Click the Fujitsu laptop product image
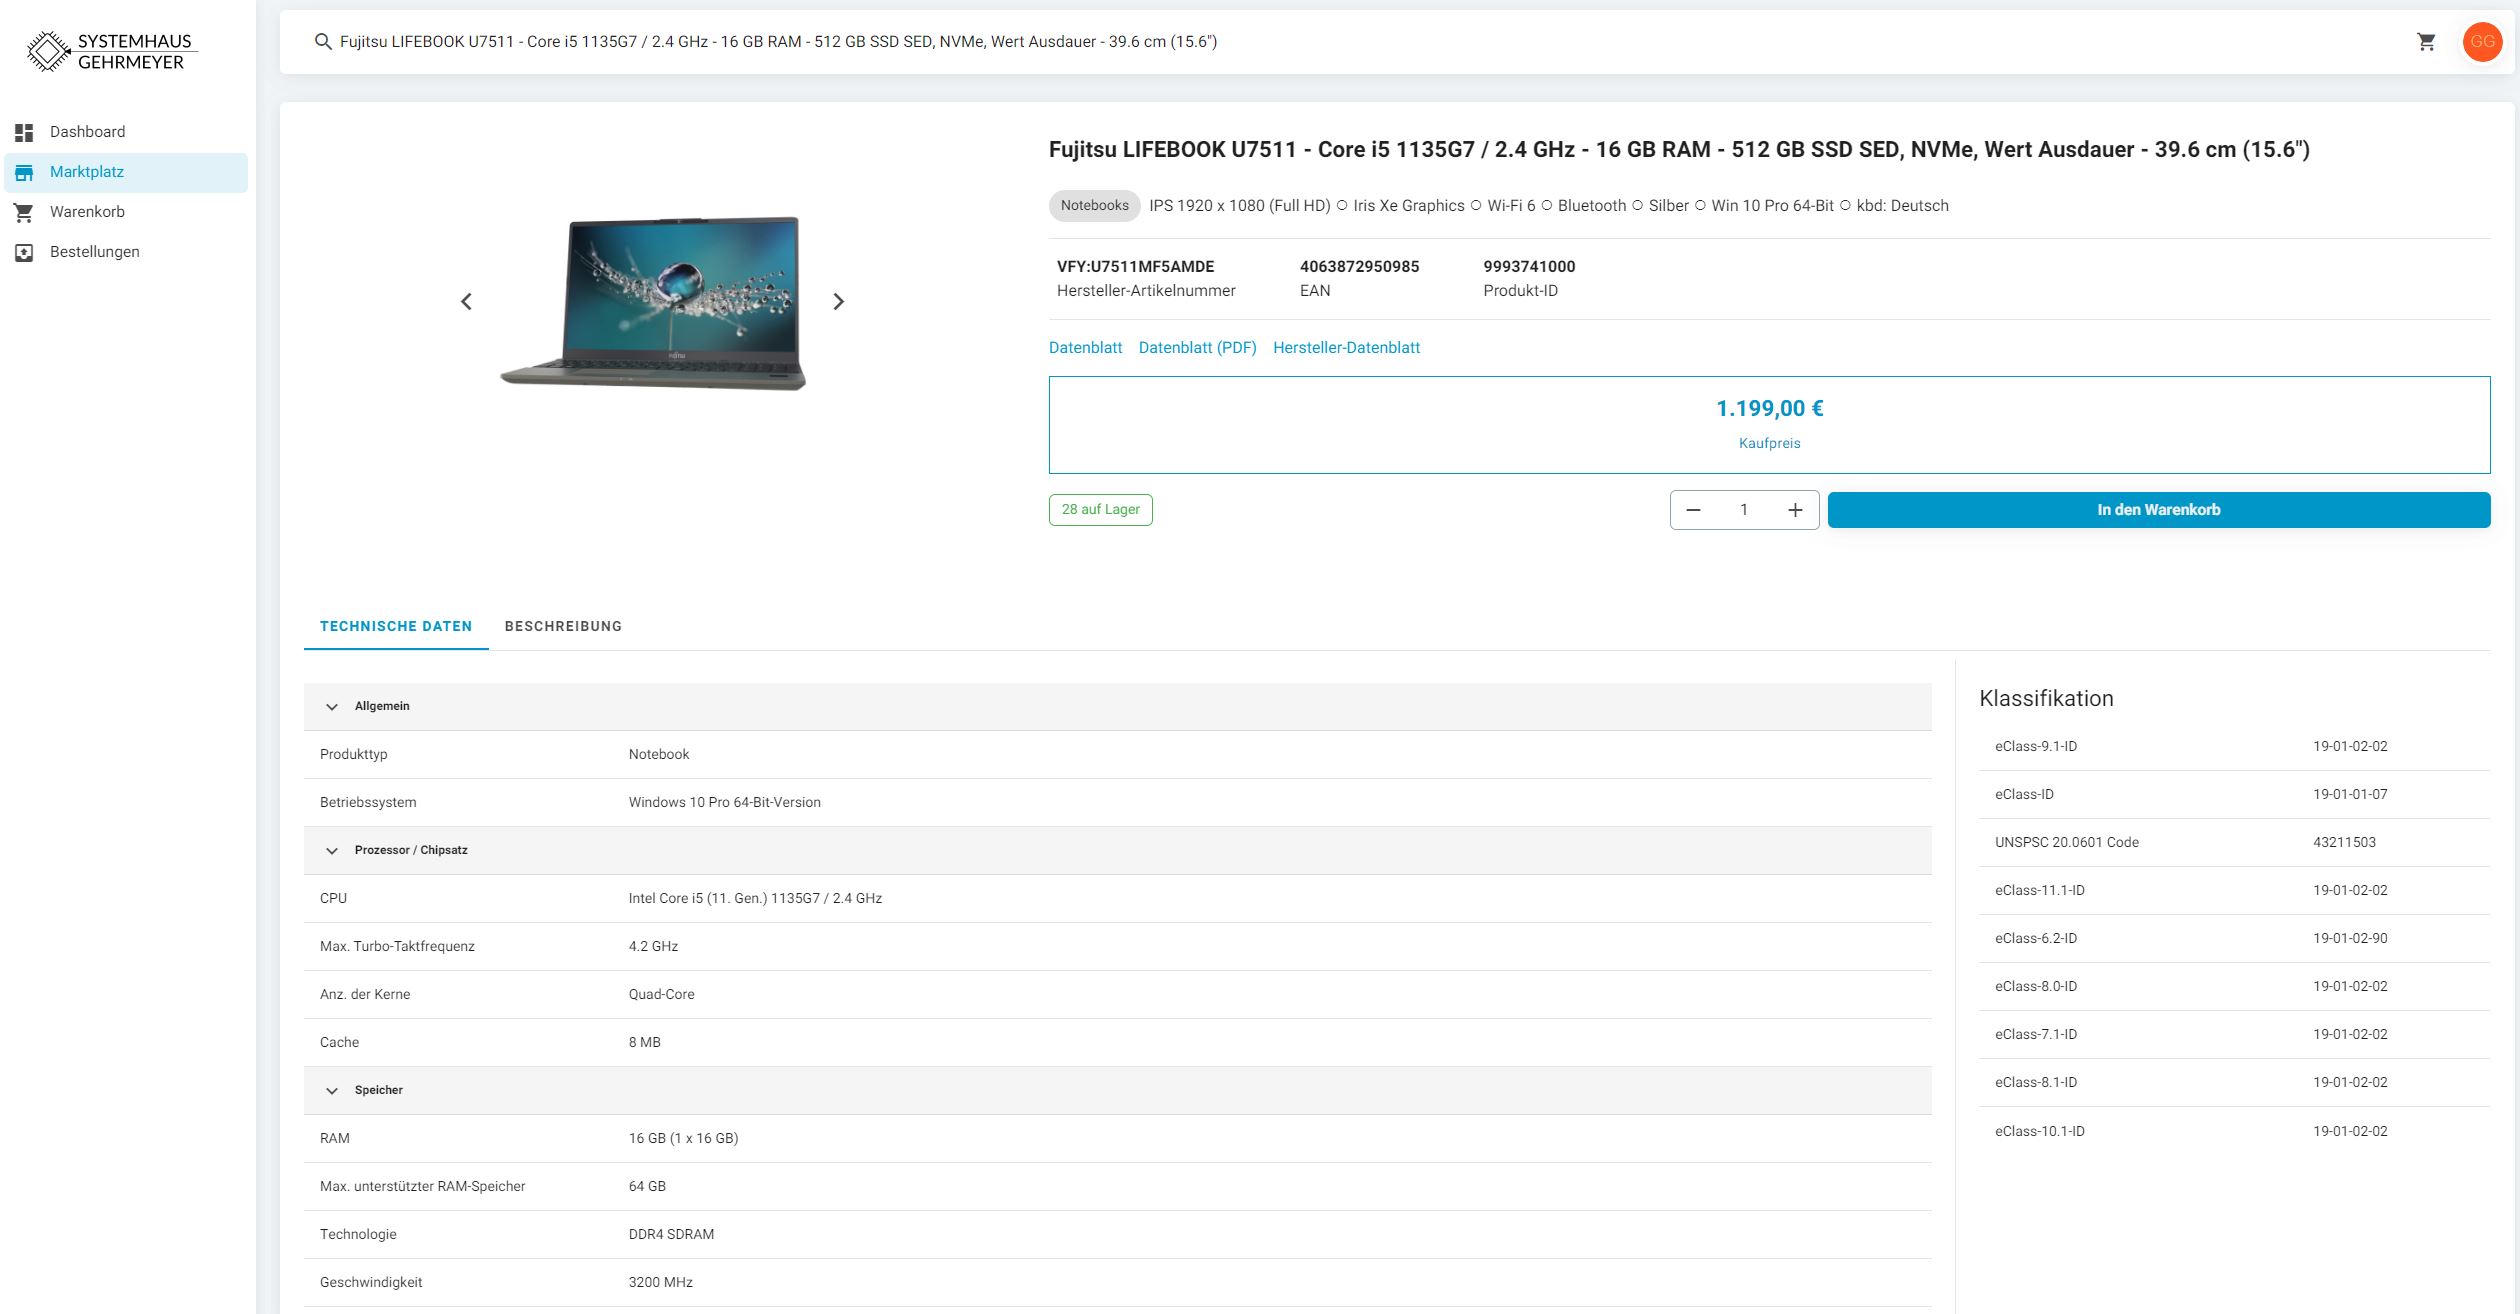The height and width of the screenshot is (1314, 2520). (653, 303)
